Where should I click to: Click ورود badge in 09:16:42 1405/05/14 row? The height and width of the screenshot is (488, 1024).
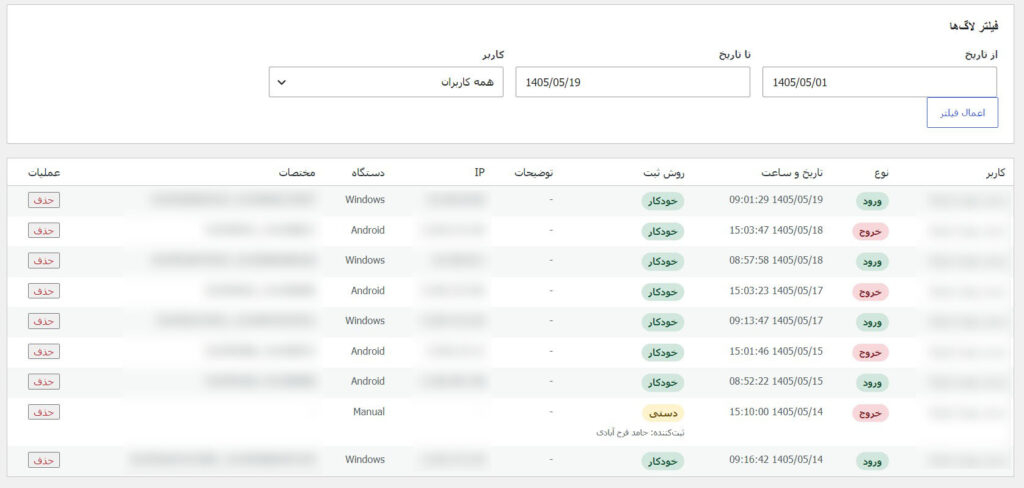coord(872,461)
